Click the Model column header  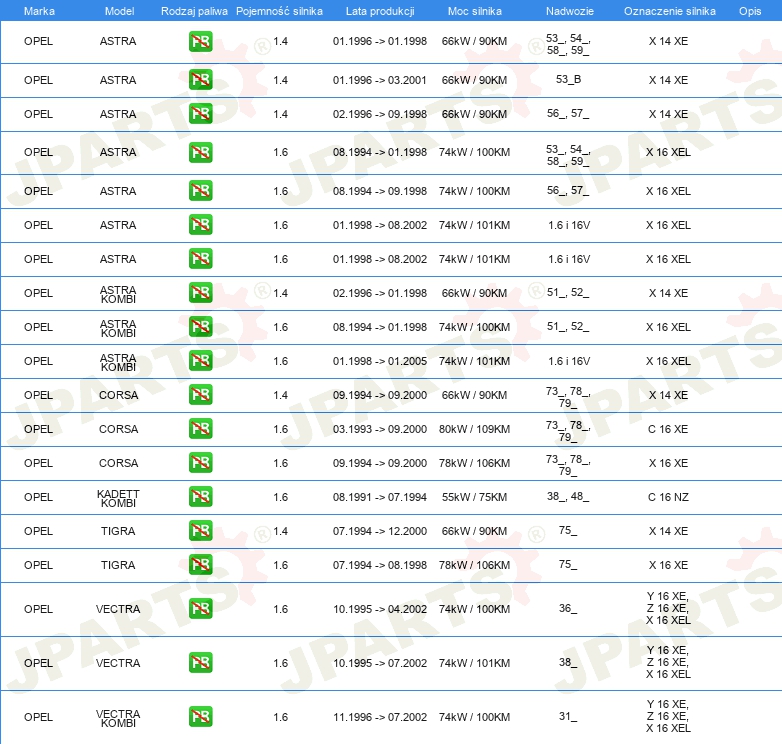tap(119, 11)
